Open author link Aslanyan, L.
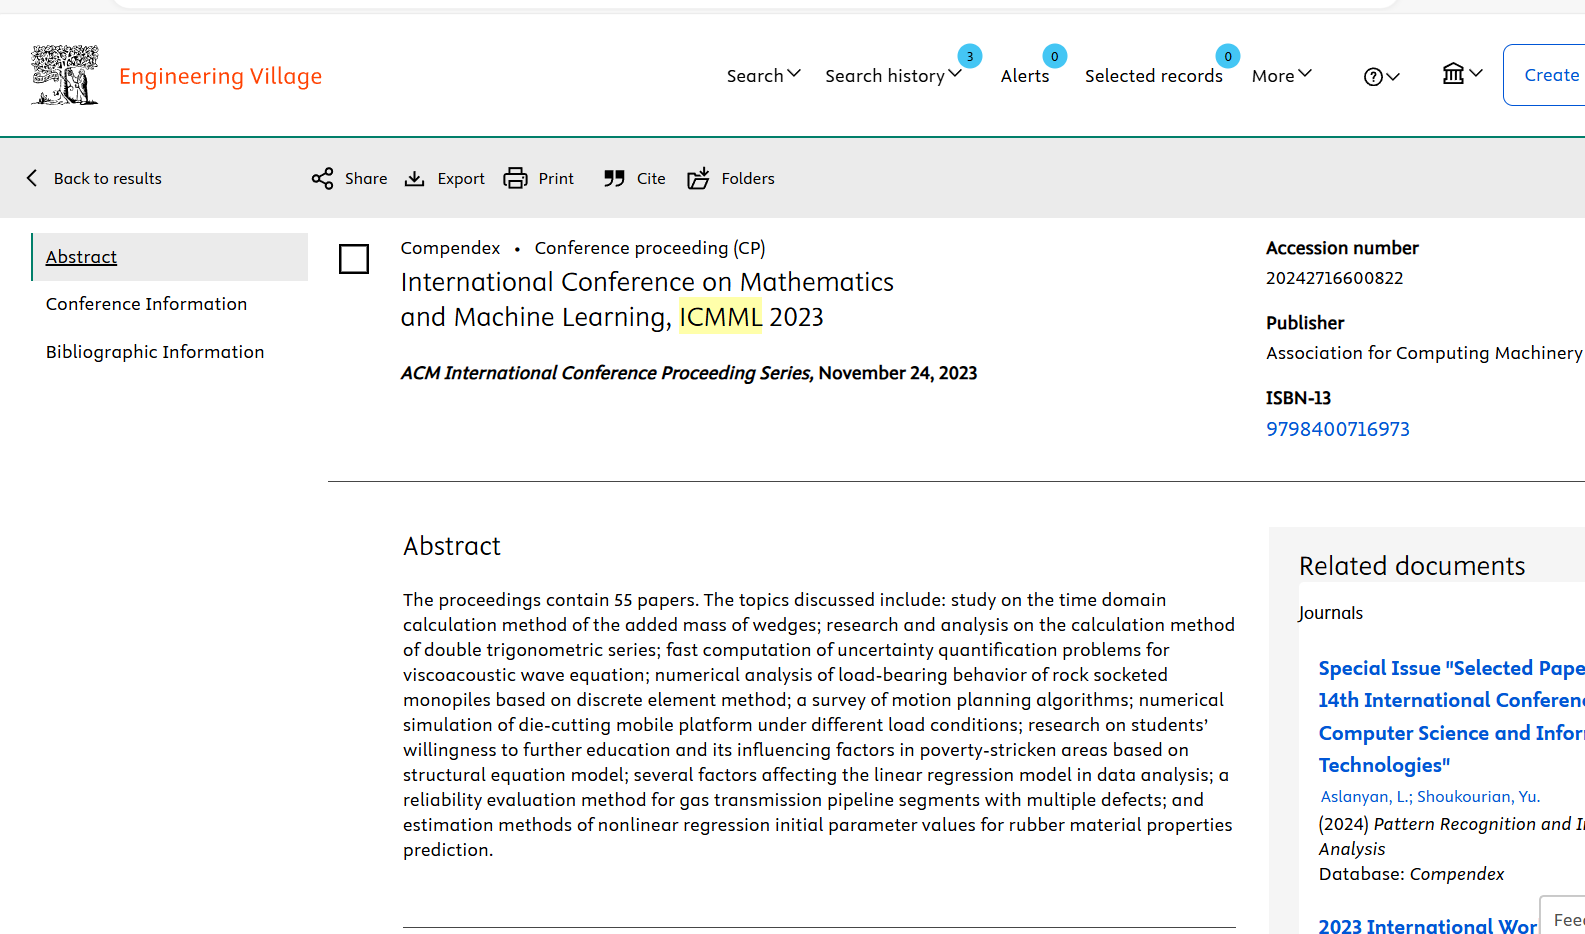 coord(1366,797)
